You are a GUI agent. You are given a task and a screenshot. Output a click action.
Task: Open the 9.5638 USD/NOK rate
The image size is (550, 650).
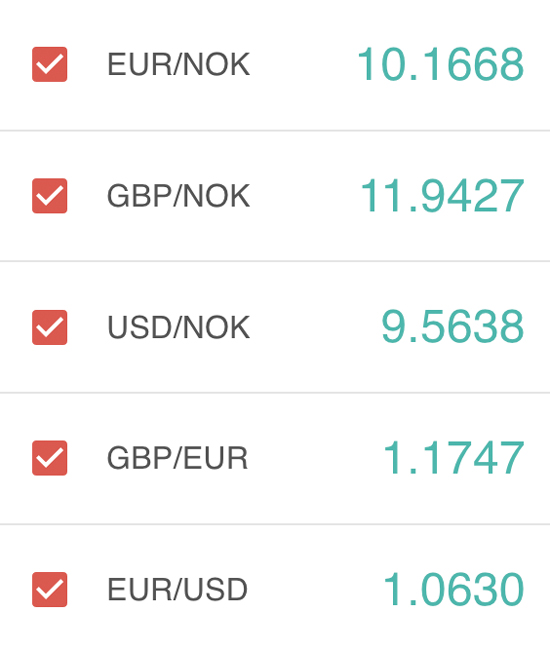point(453,327)
